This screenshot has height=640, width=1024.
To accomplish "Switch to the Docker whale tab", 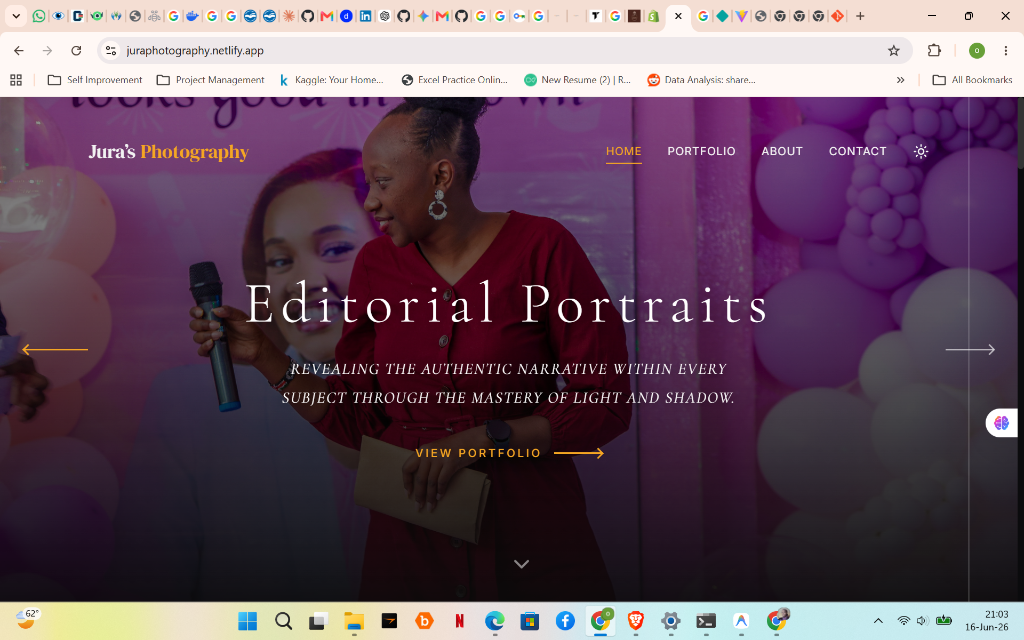I will point(192,16).
